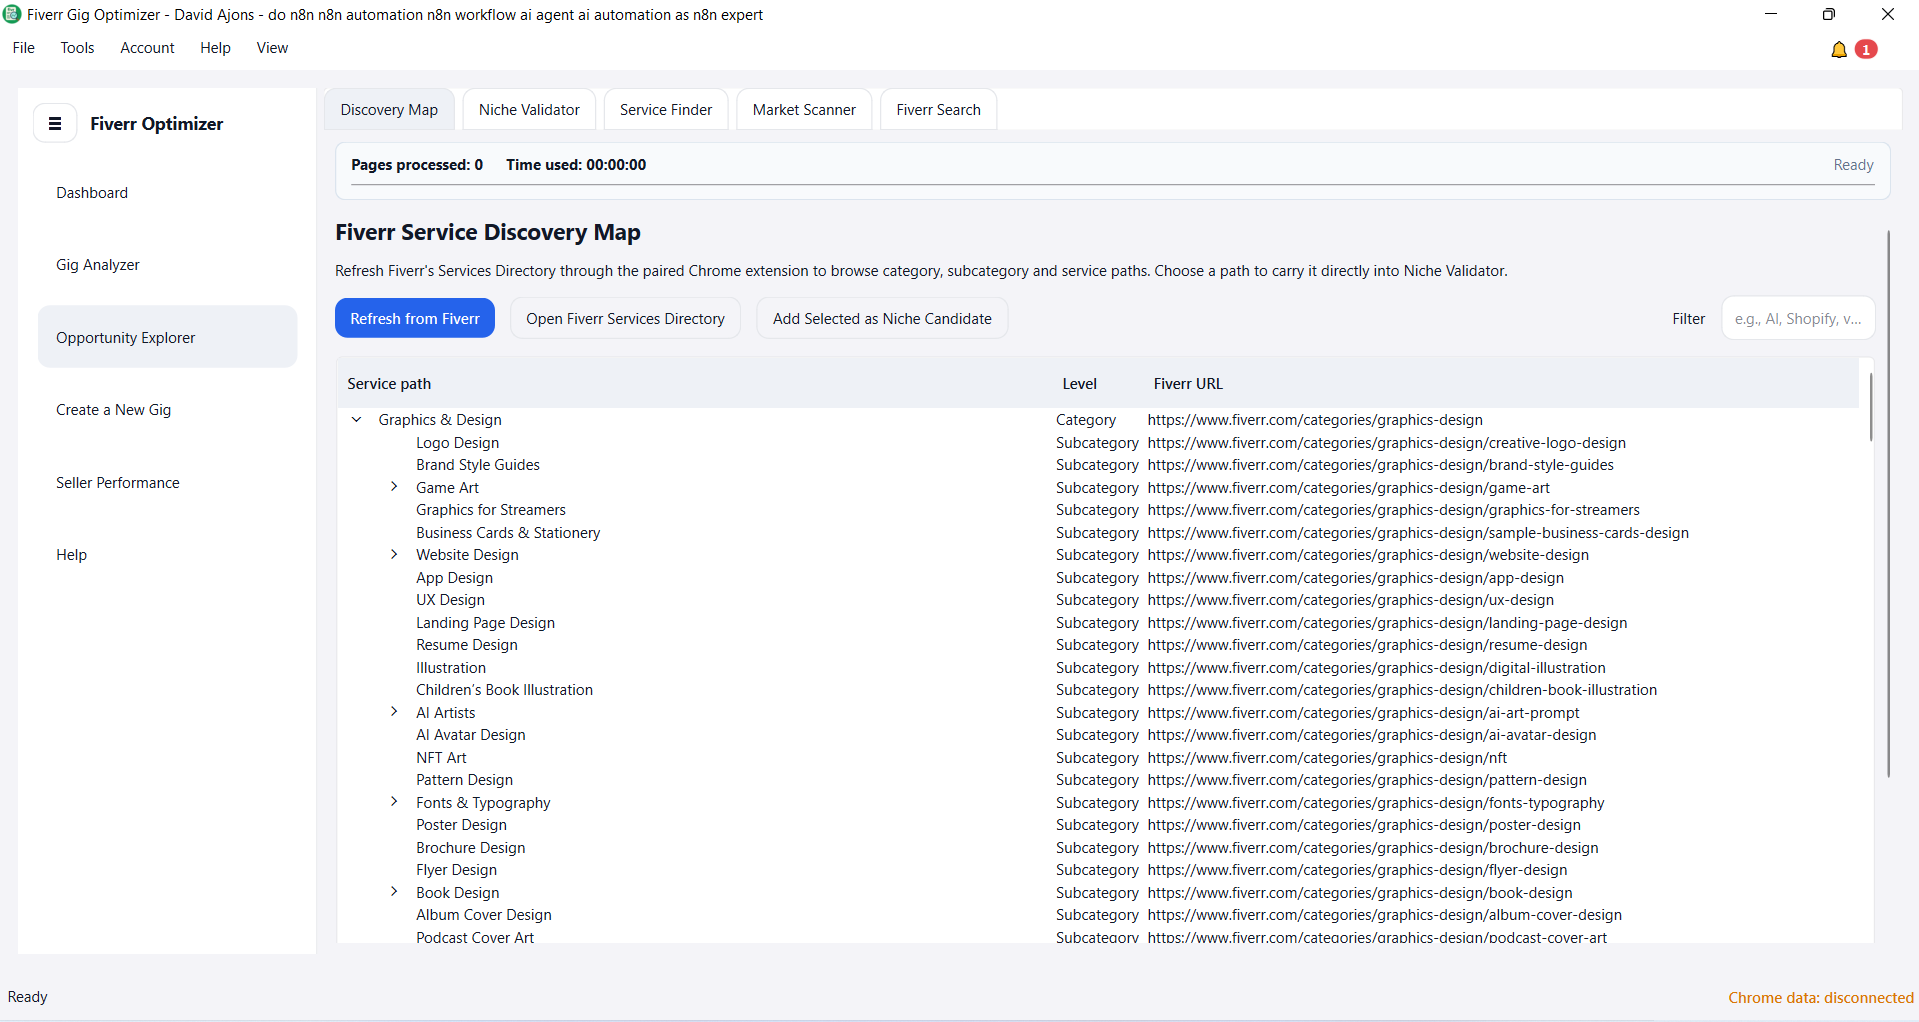Screen dimensions: 1919x1022
Task: Select the Pattern Design row
Action: click(1098, 780)
